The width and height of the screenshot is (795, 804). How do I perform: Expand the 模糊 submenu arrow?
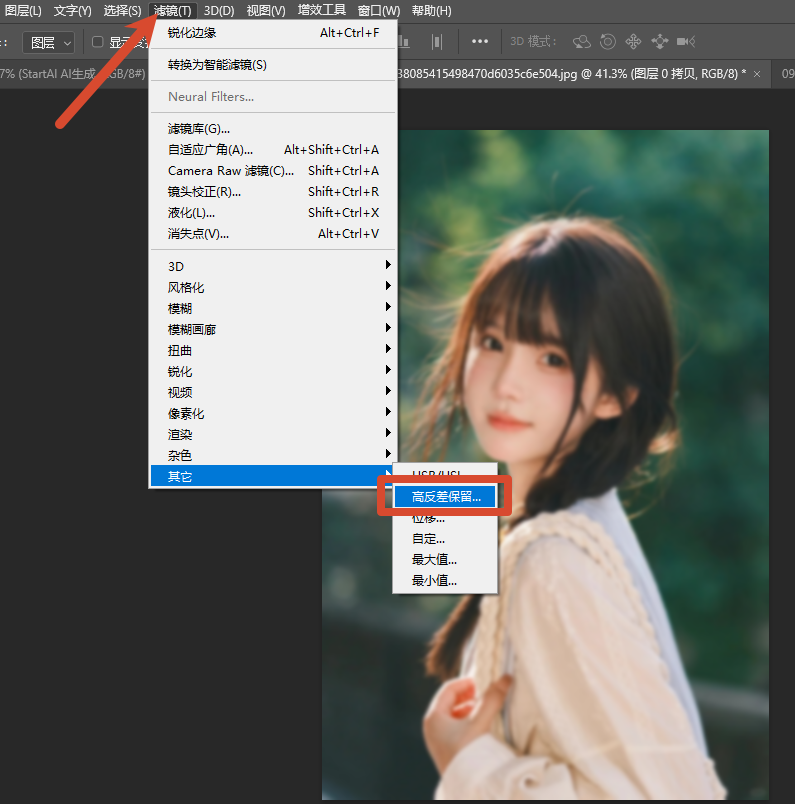[x=388, y=307]
